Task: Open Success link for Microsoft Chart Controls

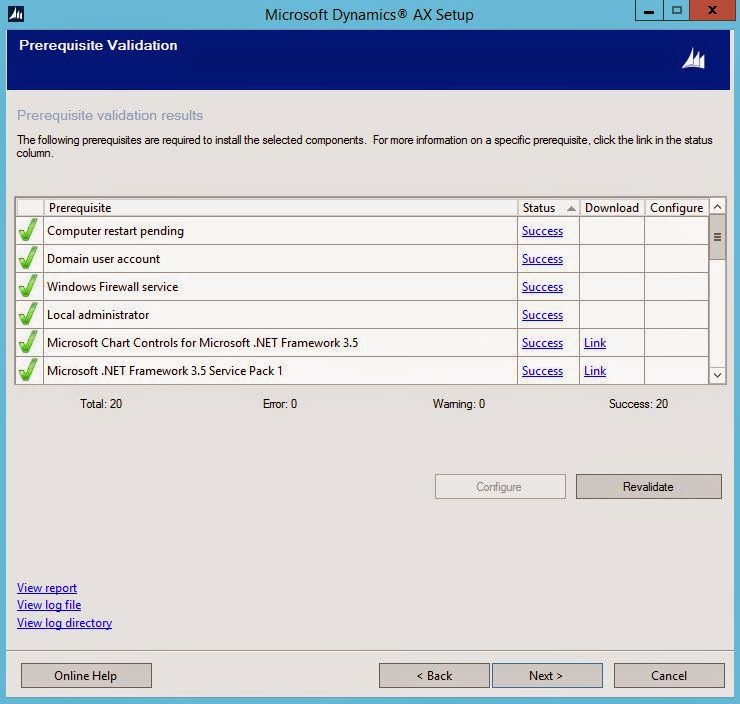Action: pos(542,343)
